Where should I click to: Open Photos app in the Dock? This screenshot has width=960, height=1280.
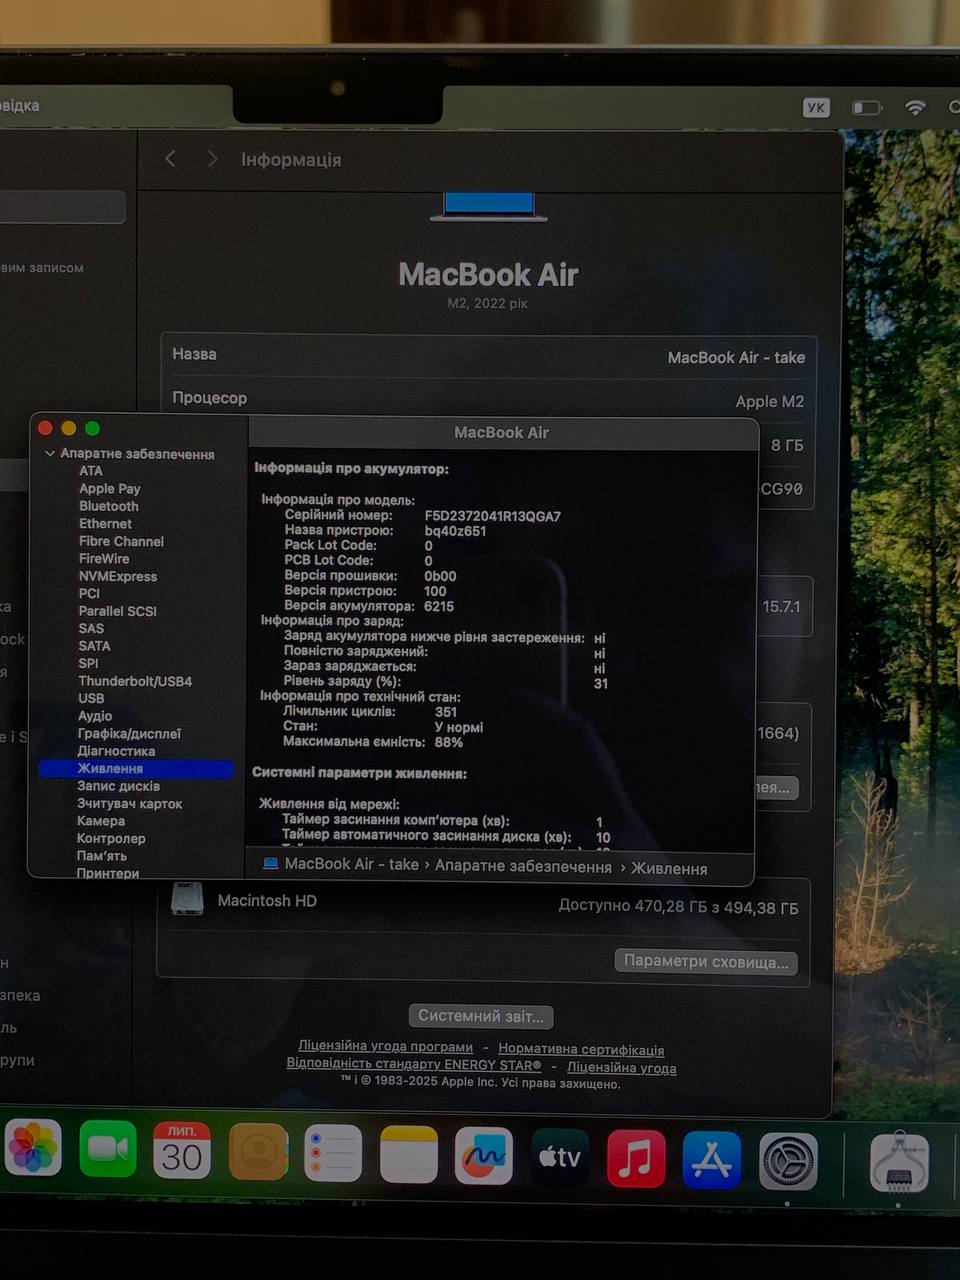pos(33,1147)
